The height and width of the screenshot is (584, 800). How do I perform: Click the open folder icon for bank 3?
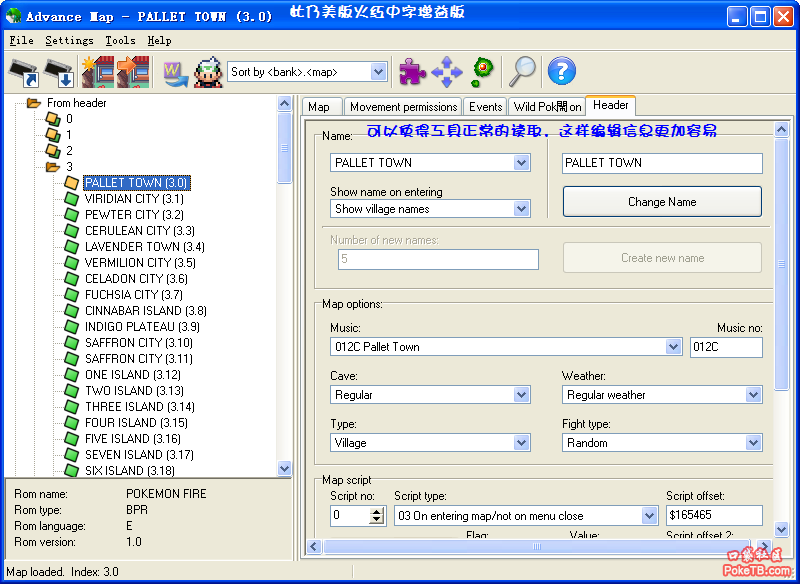point(53,166)
